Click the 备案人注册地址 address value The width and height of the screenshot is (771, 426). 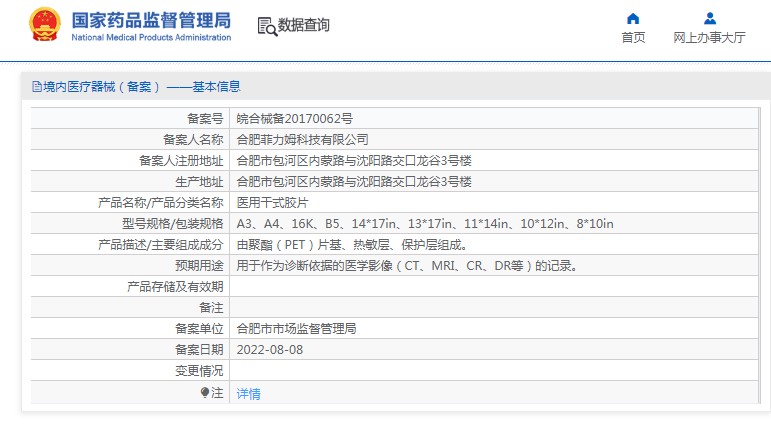(x=354, y=161)
